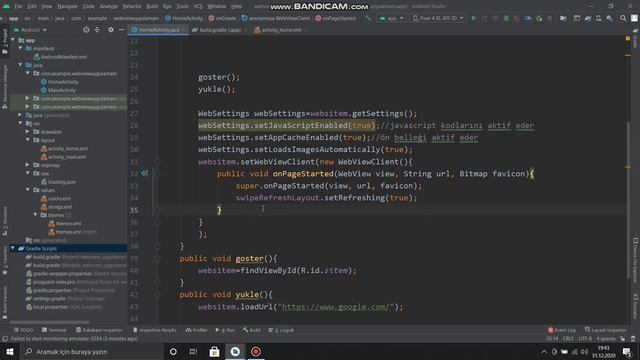Switch to build.gradle (app) tab
640x360 pixels.
[x=220, y=30]
